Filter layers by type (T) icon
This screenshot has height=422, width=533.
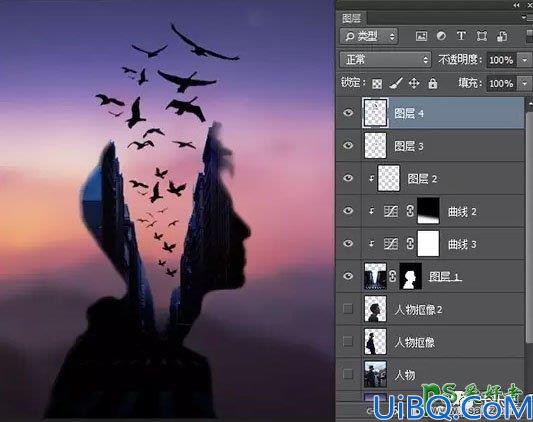[x=461, y=36]
